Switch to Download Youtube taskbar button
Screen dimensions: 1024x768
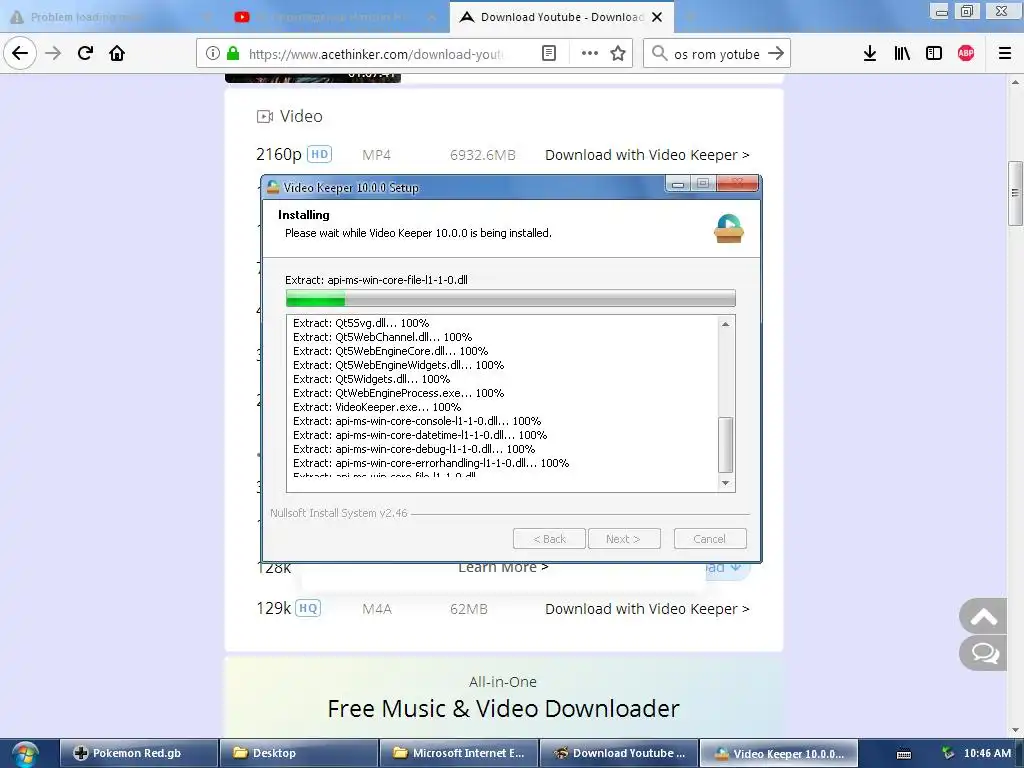pyautogui.click(x=619, y=754)
